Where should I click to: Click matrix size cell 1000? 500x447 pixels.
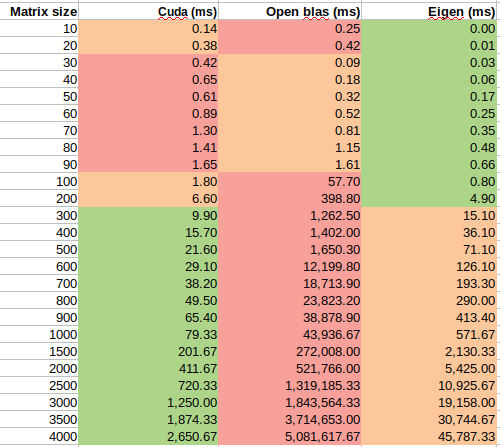click(39, 335)
